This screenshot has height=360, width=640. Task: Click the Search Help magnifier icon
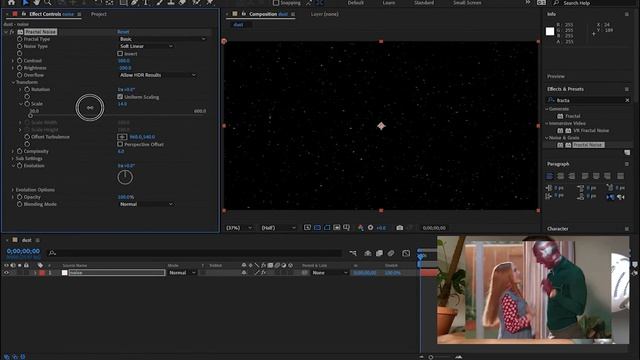click(x=556, y=3)
